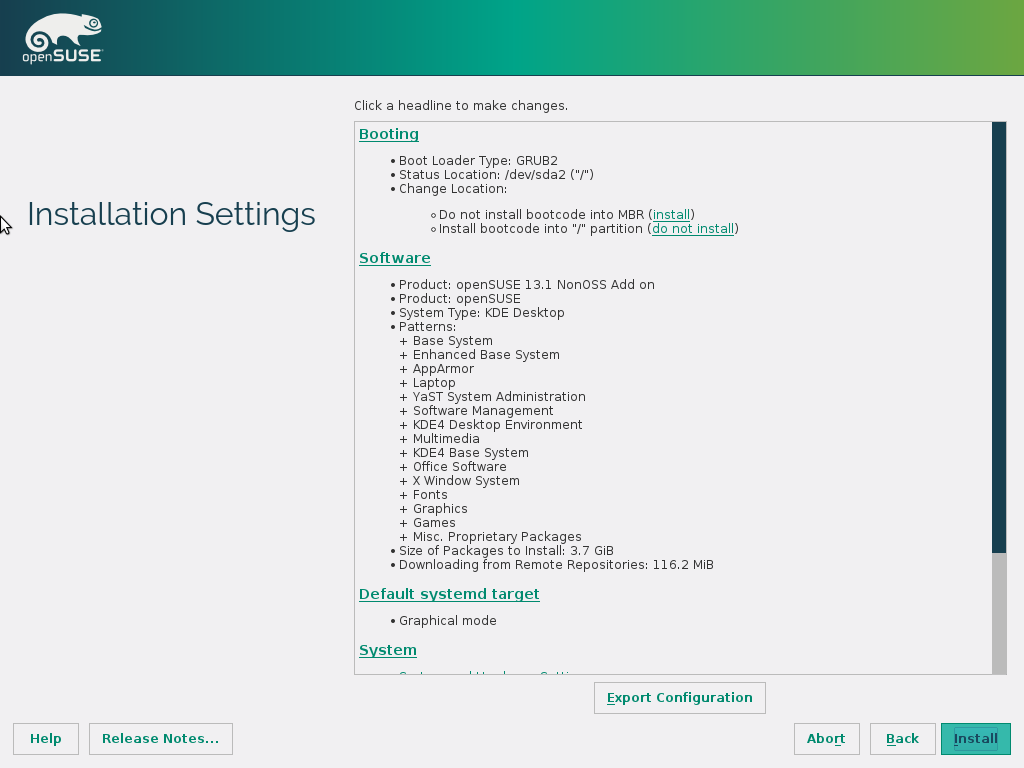Click the 'KDE4 Base System' pattern entry
Image resolution: width=1024 pixels, height=768 pixels.
(470, 453)
